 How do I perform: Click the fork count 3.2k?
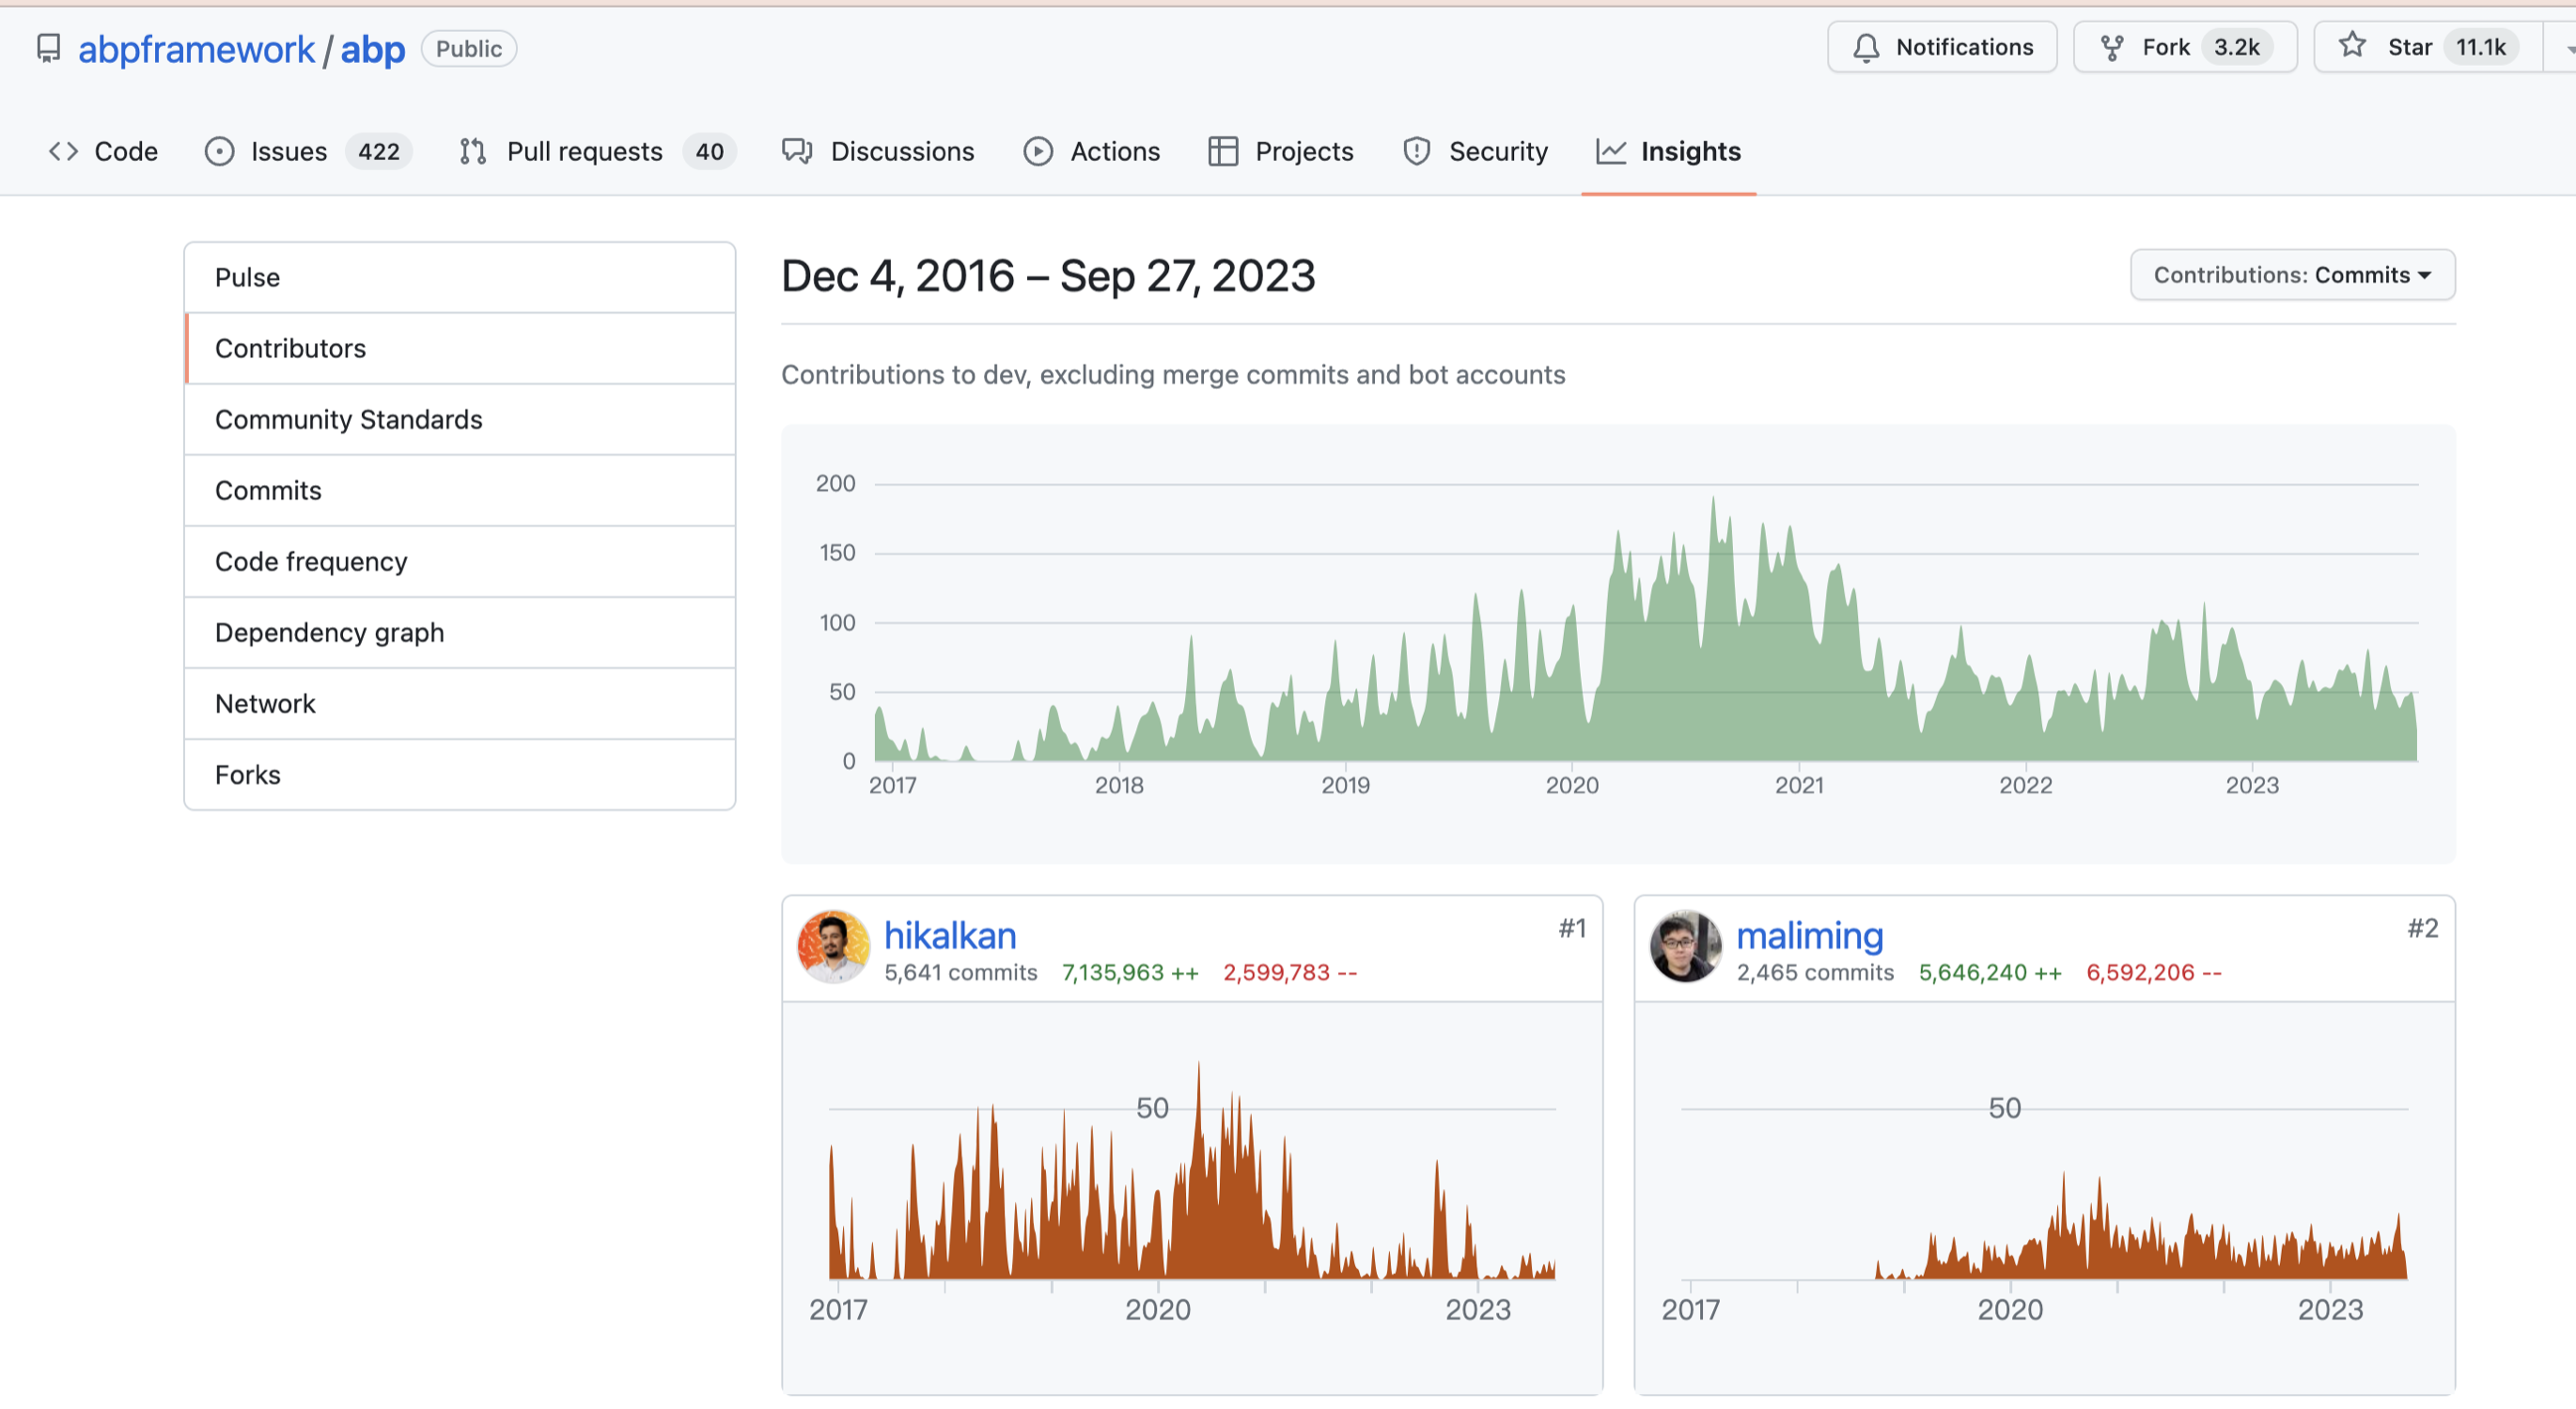click(x=2236, y=47)
